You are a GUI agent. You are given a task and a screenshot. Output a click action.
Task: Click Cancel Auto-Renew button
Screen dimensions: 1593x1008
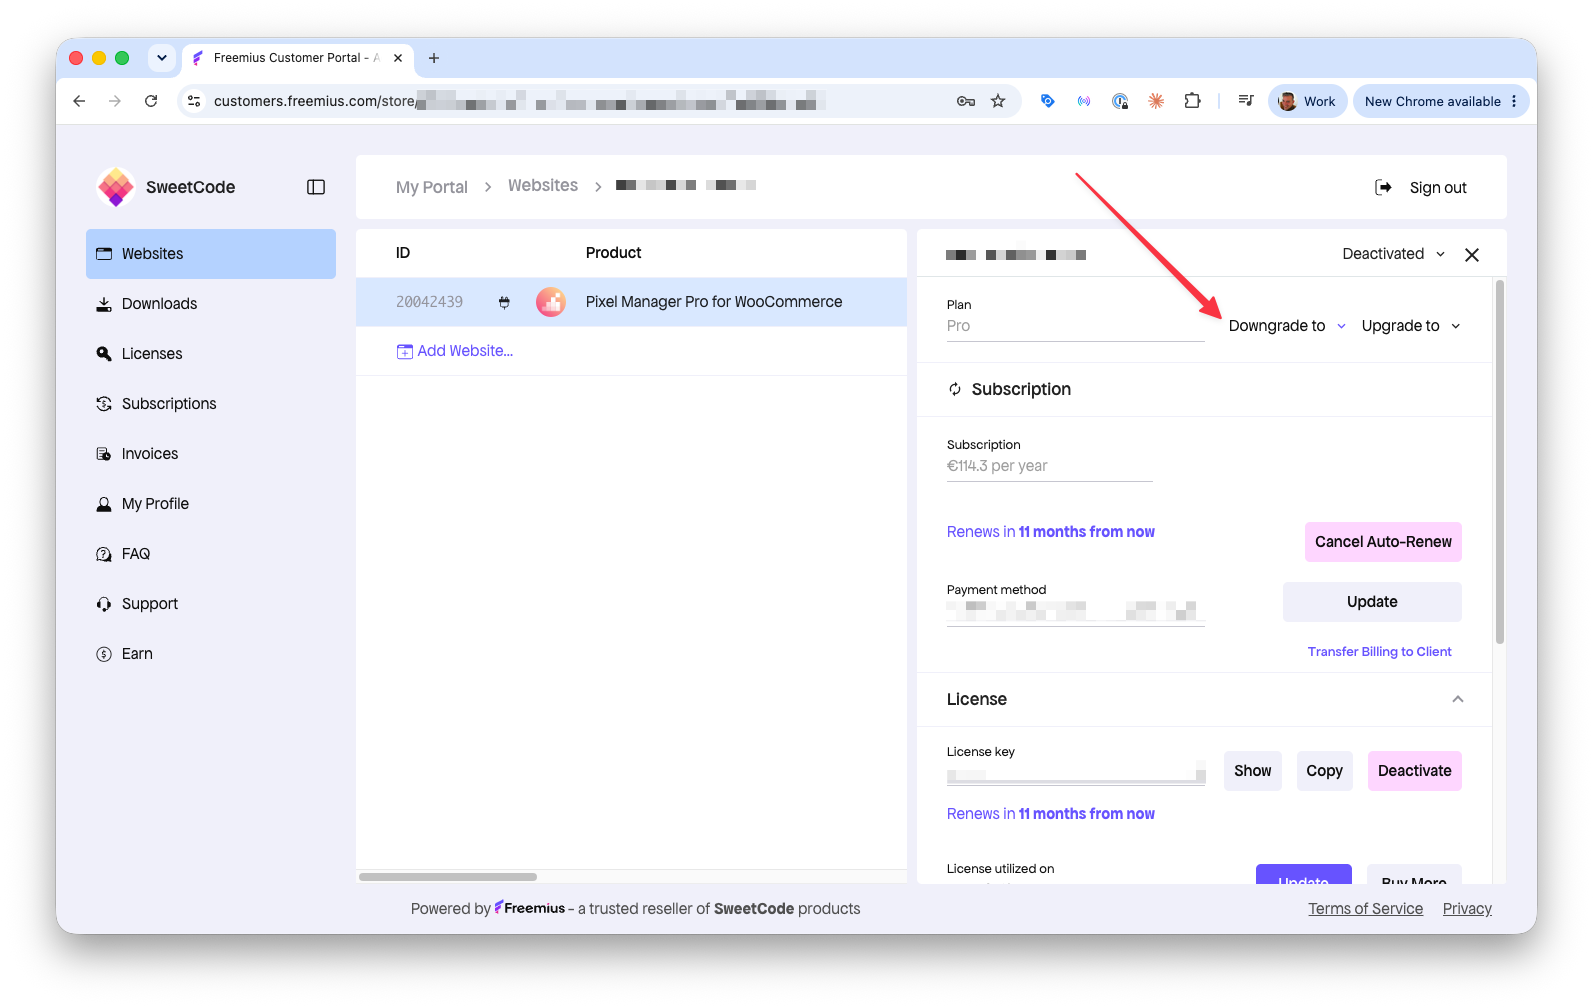[x=1383, y=542]
